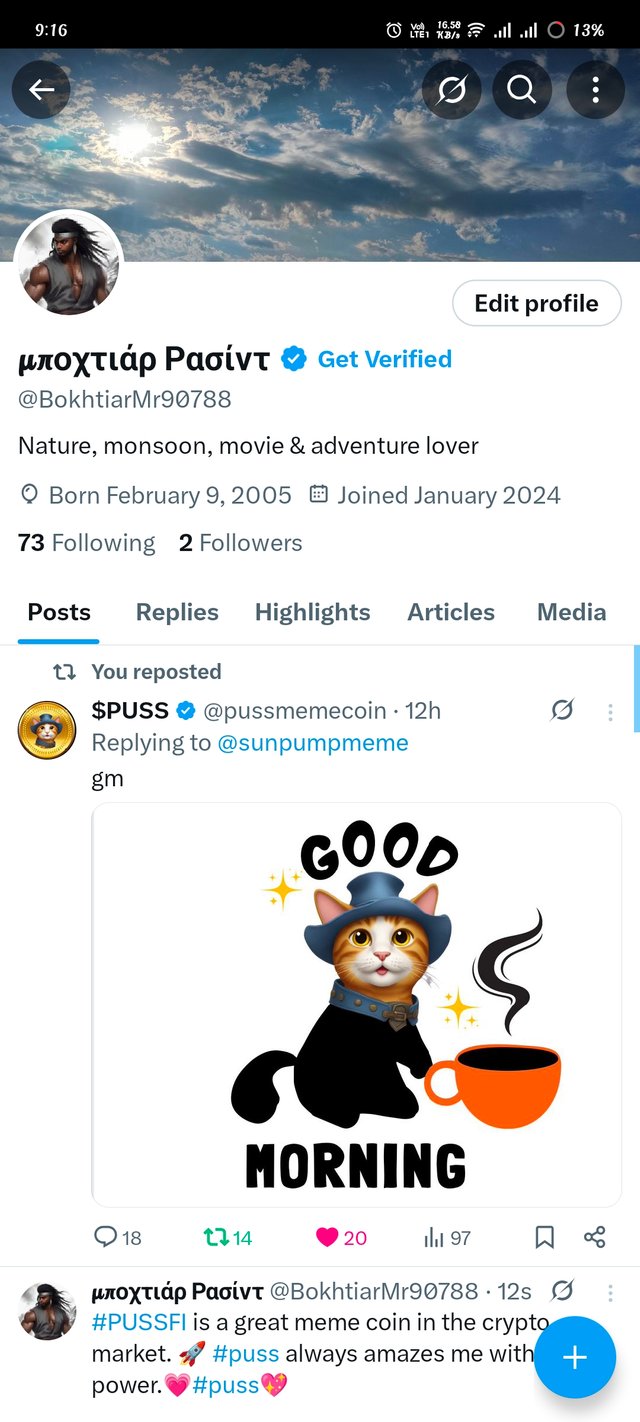Viewport: 640px width, 1422px height.
Task: Share the $PUSS gm post
Action: [x=594, y=1238]
